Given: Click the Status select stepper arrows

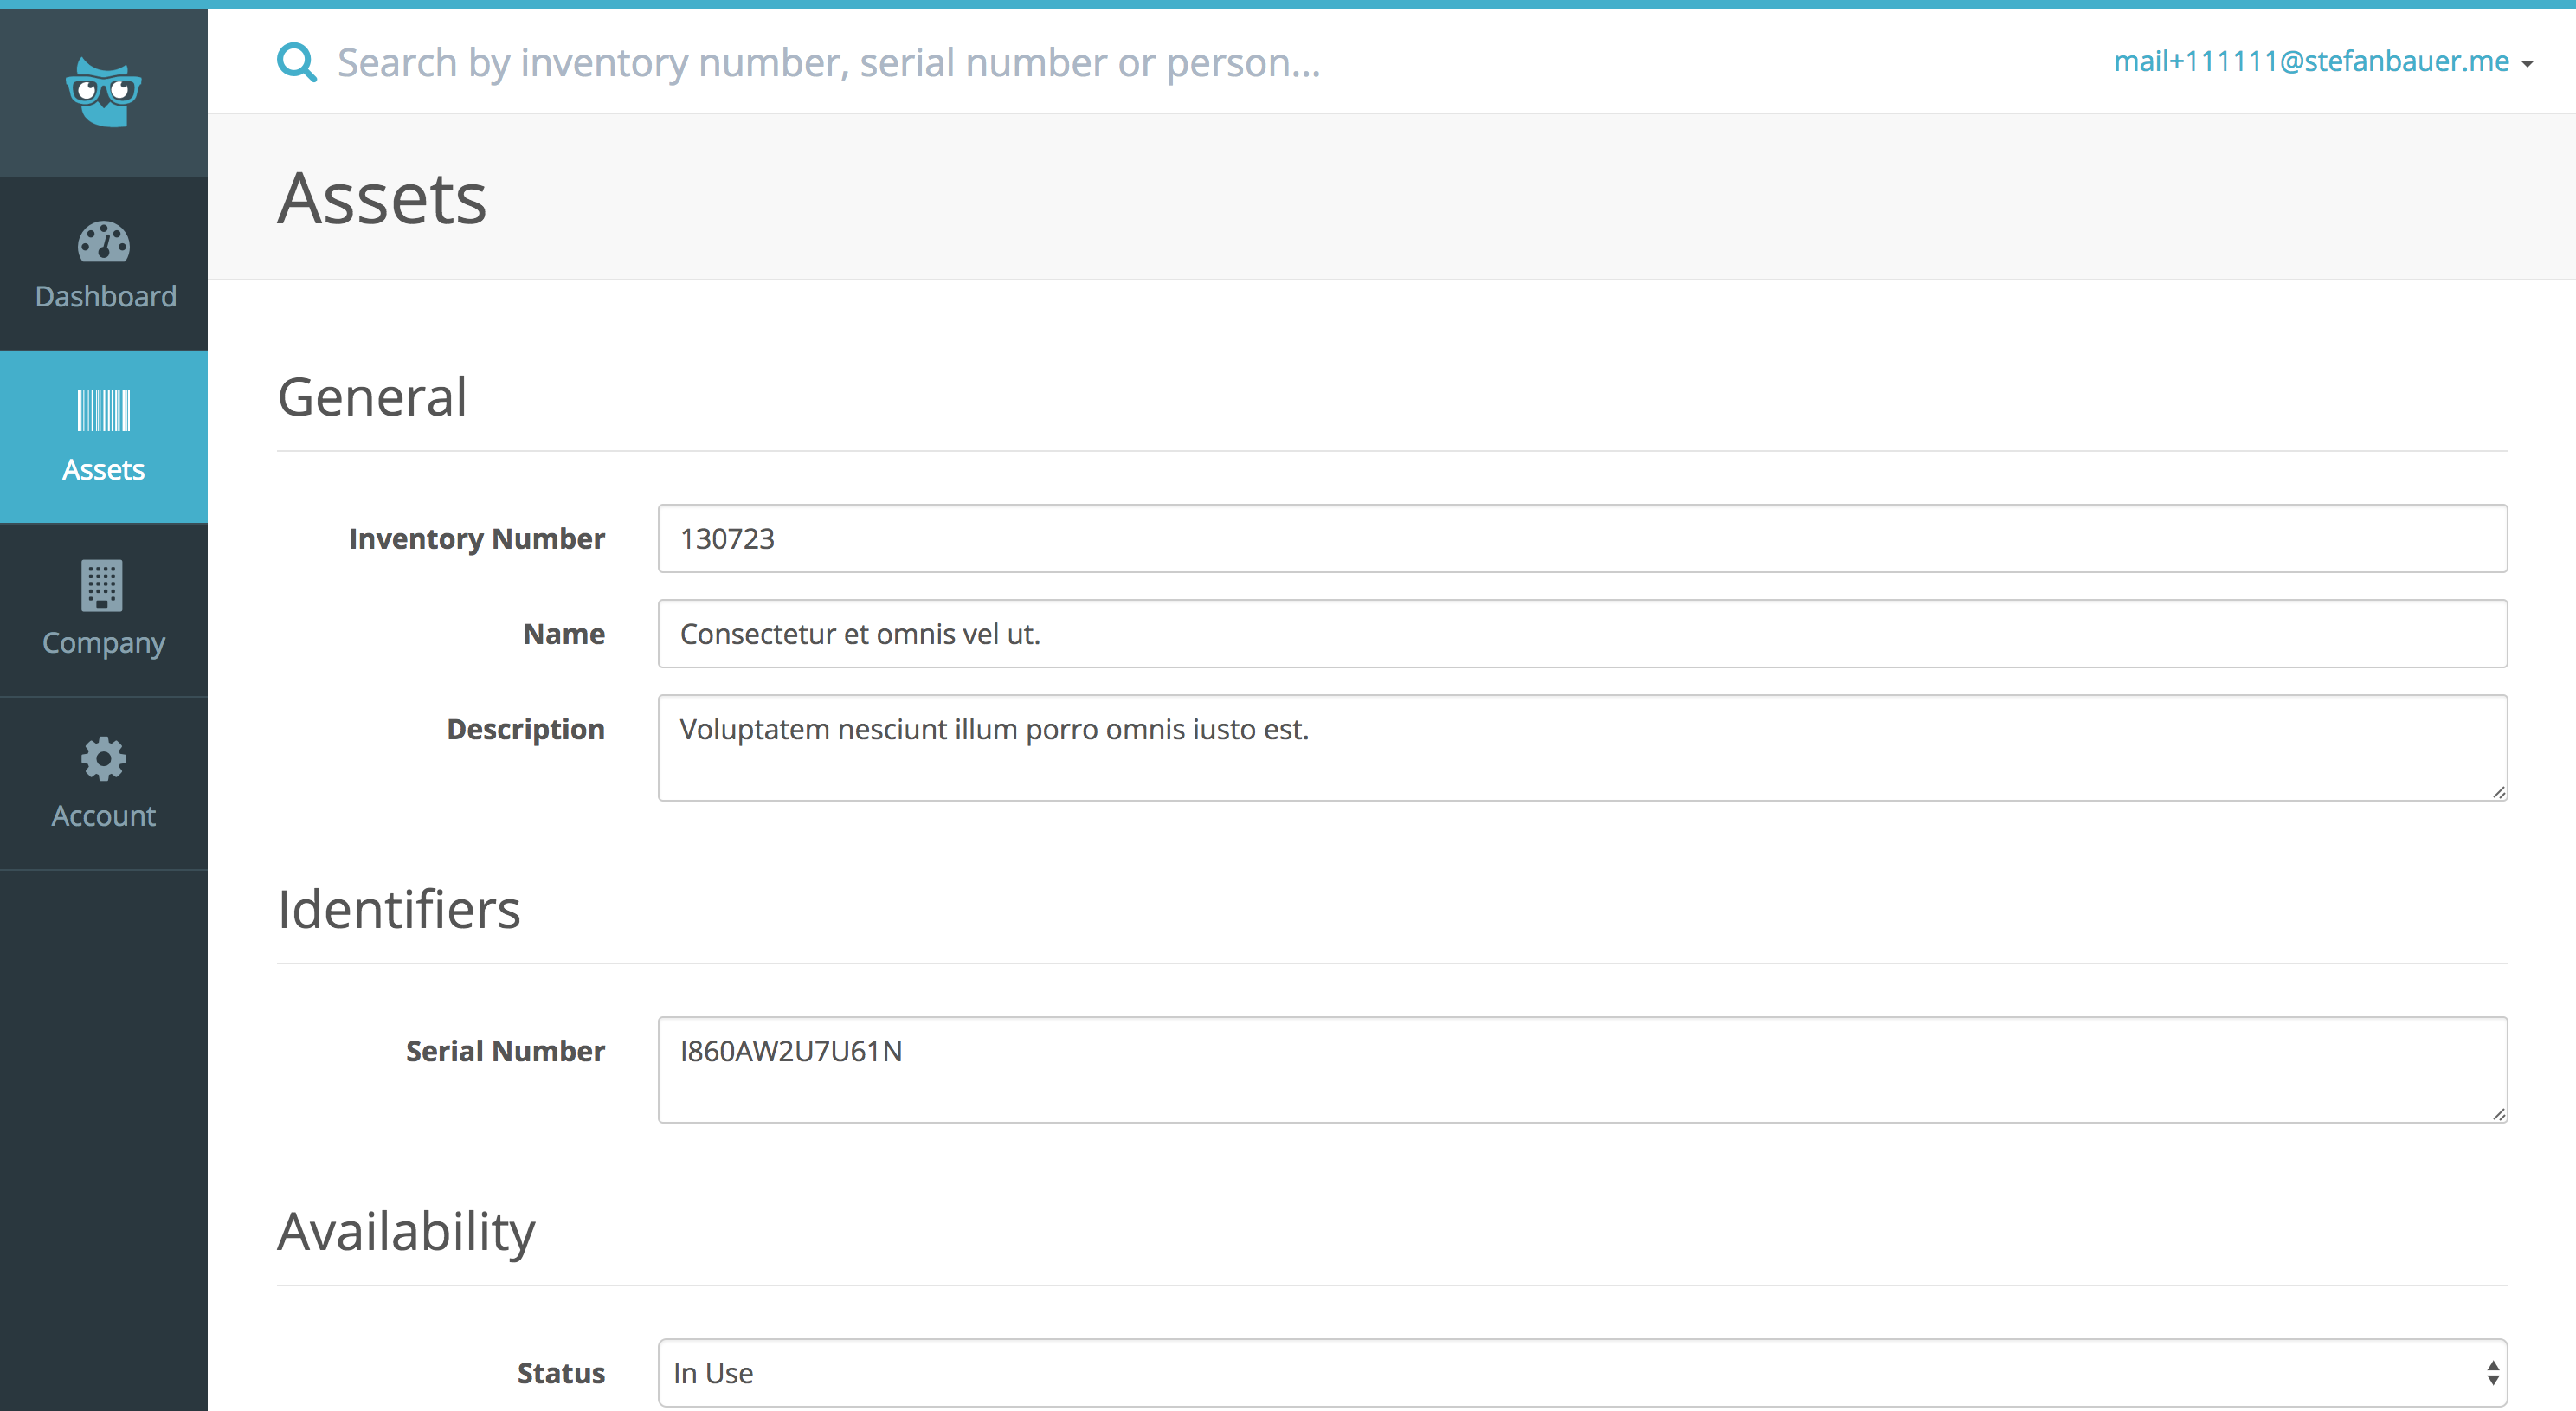Looking at the screenshot, I should pyautogui.click(x=2492, y=1373).
